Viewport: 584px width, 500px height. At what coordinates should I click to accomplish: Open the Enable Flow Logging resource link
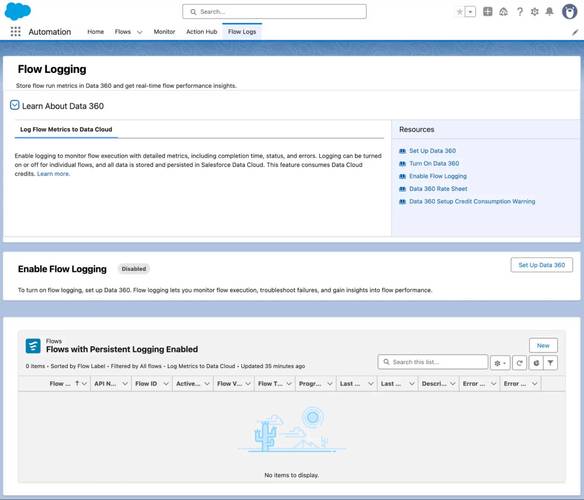[438, 176]
